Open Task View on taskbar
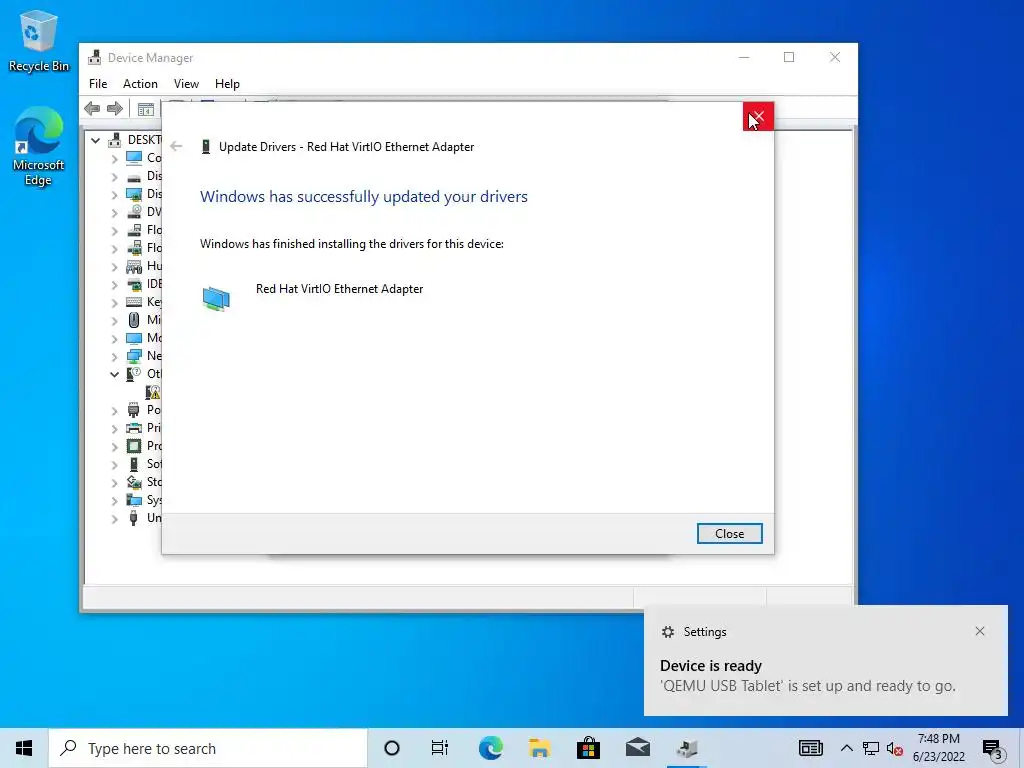 [x=440, y=748]
